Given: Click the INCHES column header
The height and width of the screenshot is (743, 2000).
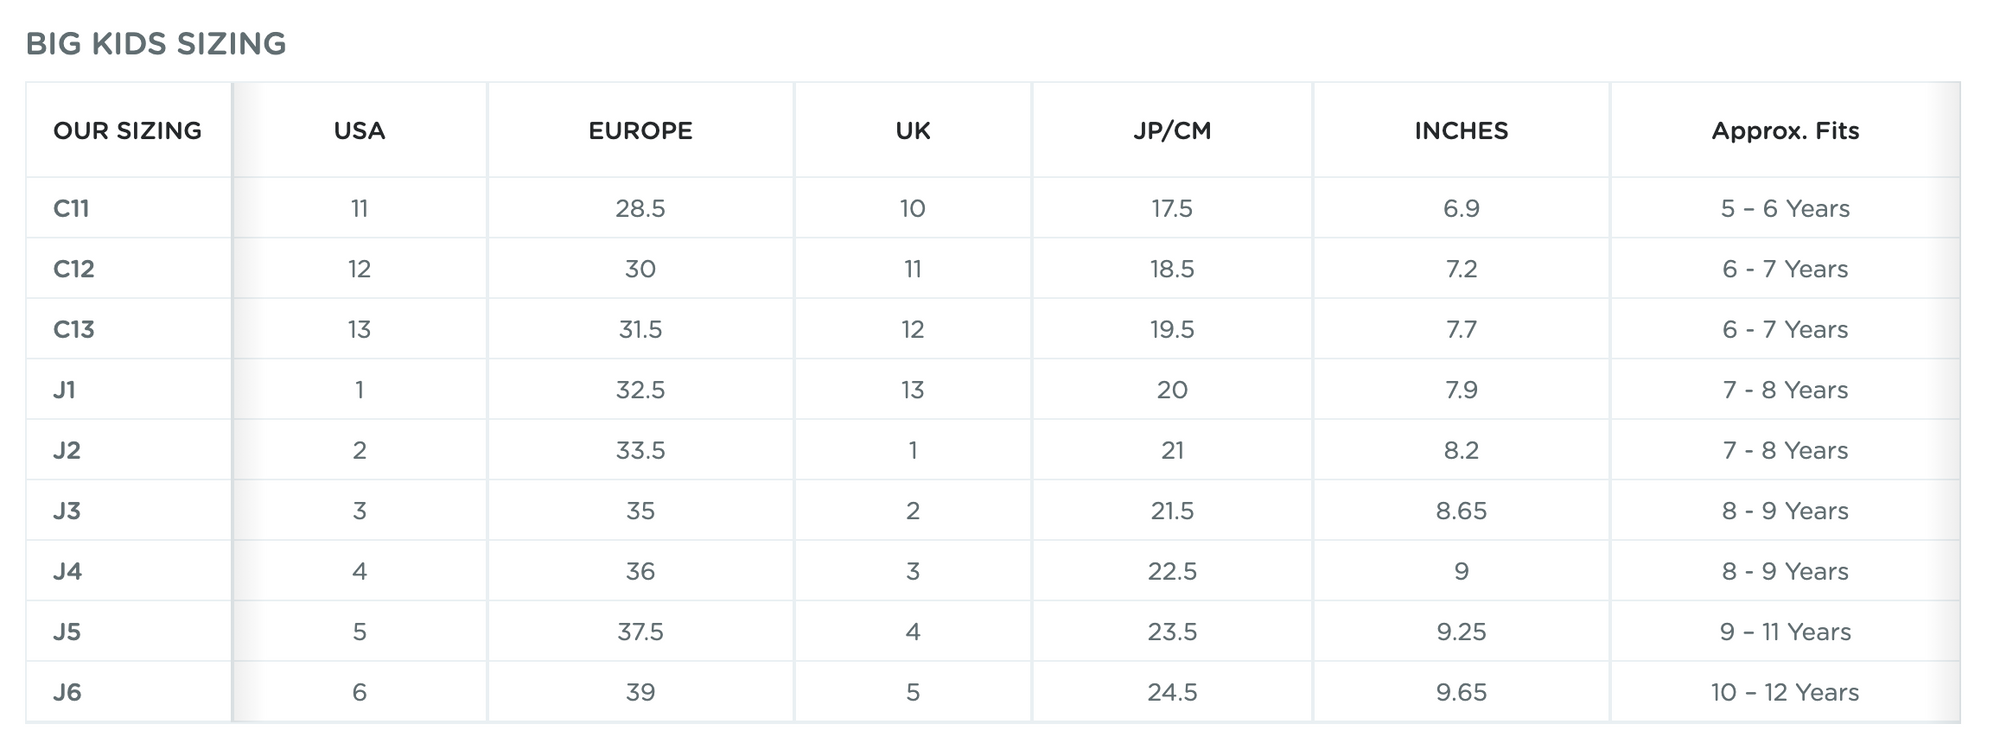Looking at the screenshot, I should (1461, 131).
